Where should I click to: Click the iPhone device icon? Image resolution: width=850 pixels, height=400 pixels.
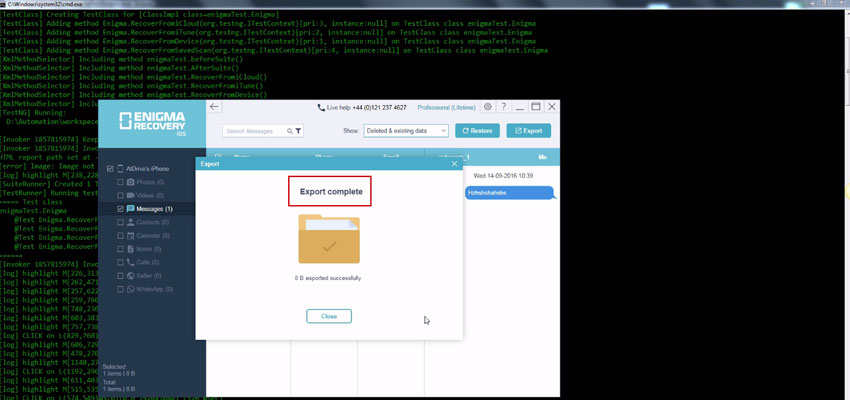point(120,169)
